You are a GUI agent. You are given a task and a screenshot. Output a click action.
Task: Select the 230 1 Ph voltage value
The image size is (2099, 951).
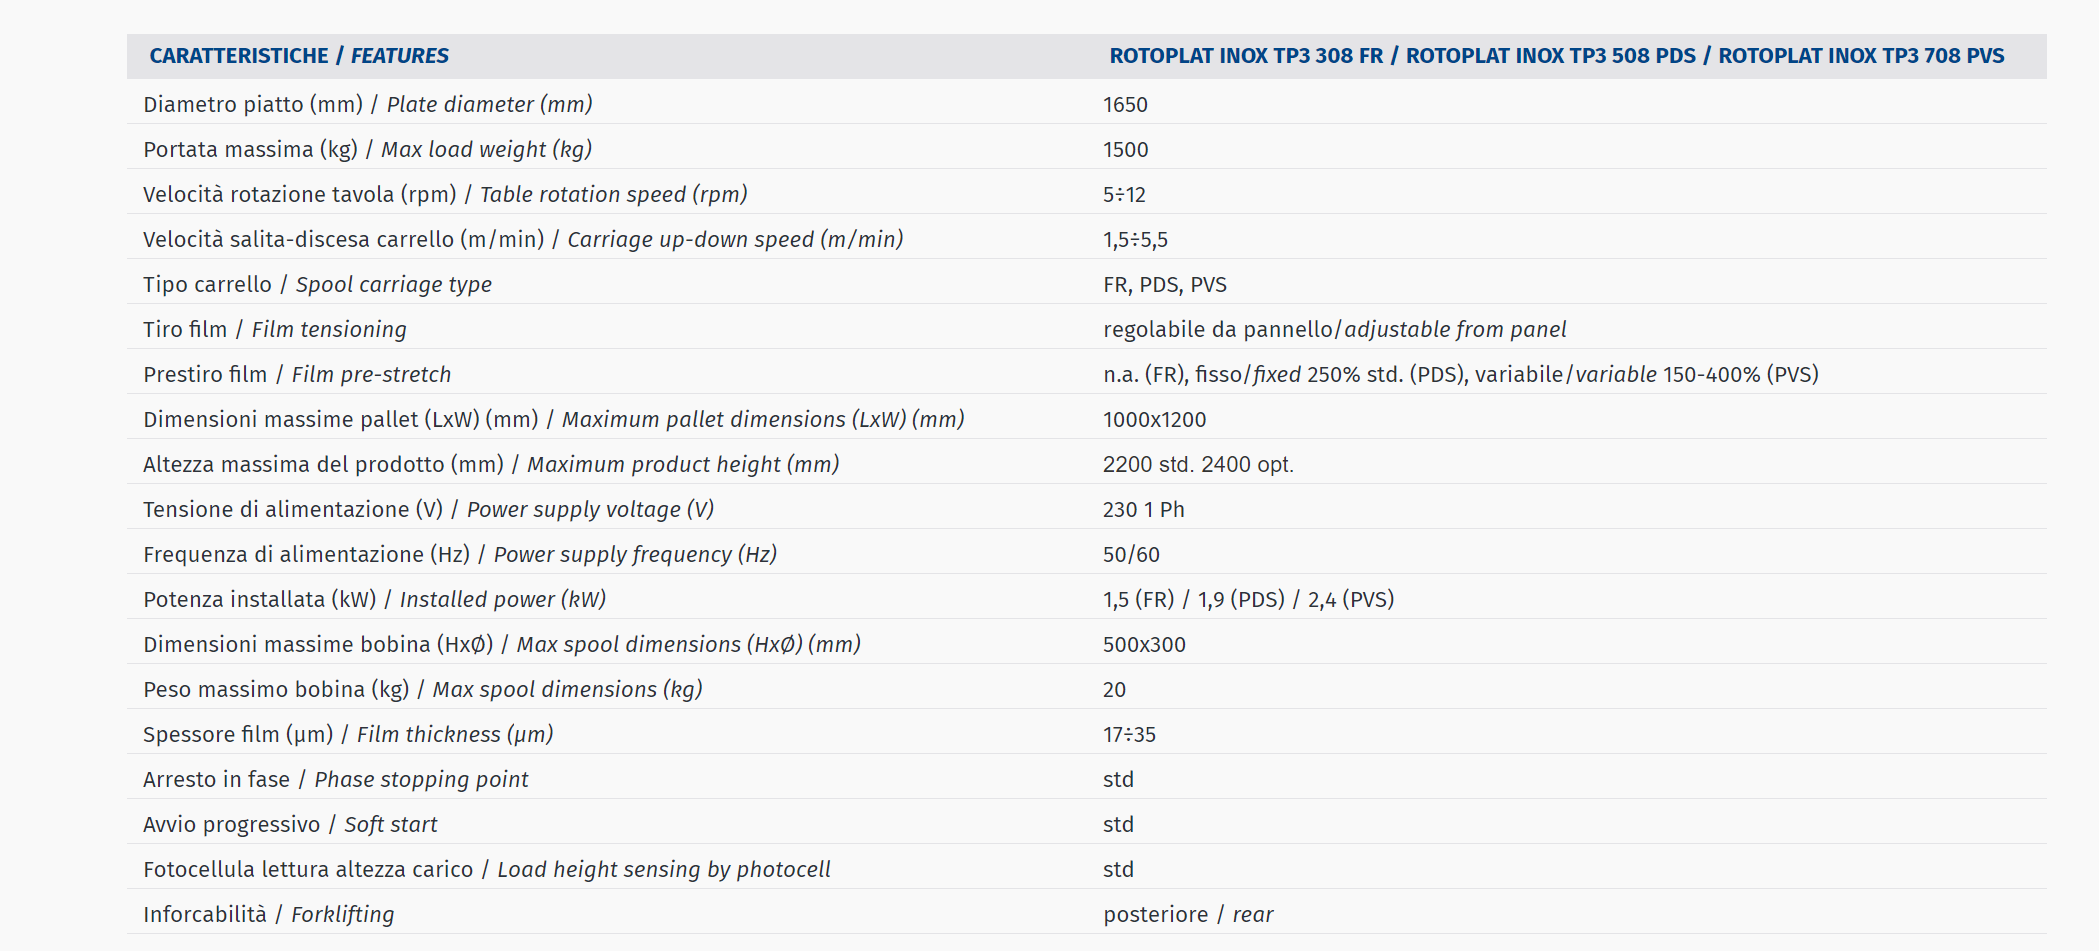click(1144, 509)
